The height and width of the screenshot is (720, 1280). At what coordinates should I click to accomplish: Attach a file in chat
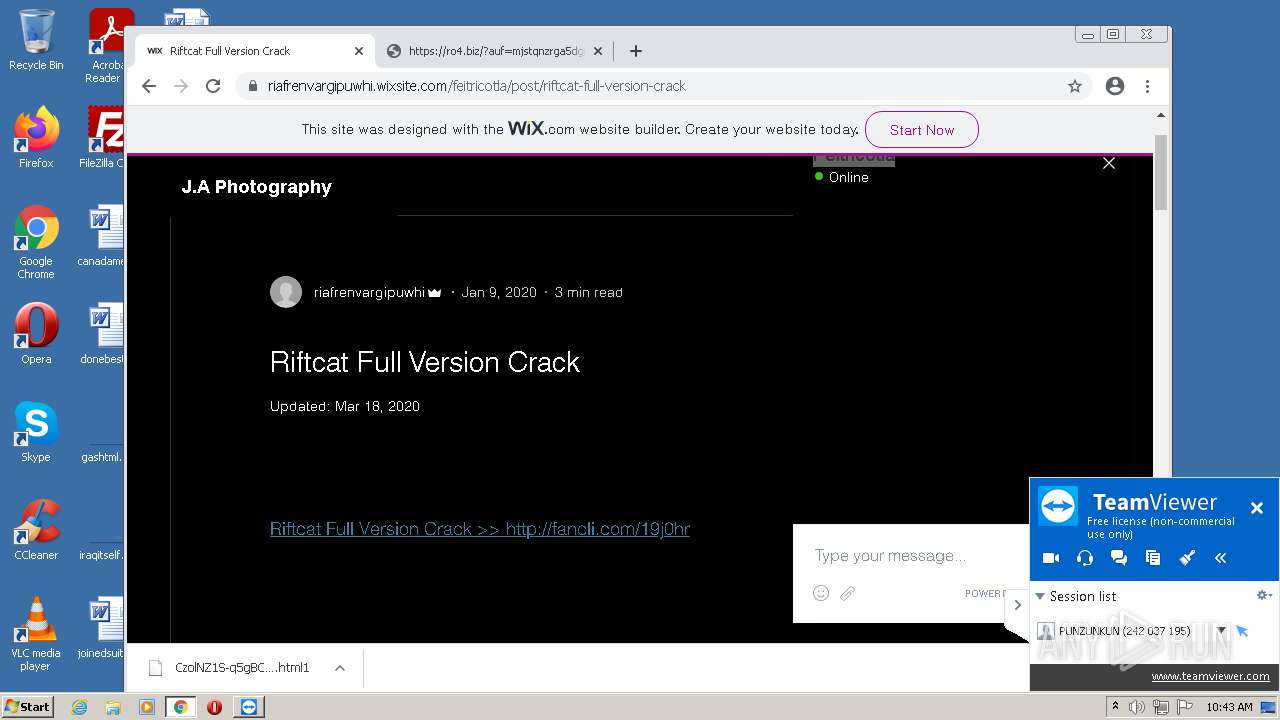847,593
